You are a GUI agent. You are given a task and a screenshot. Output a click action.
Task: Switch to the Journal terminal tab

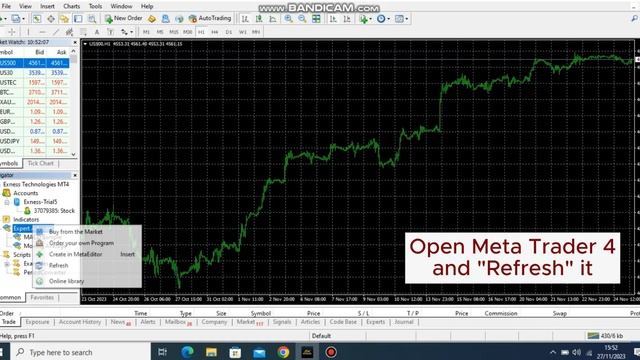pos(404,322)
